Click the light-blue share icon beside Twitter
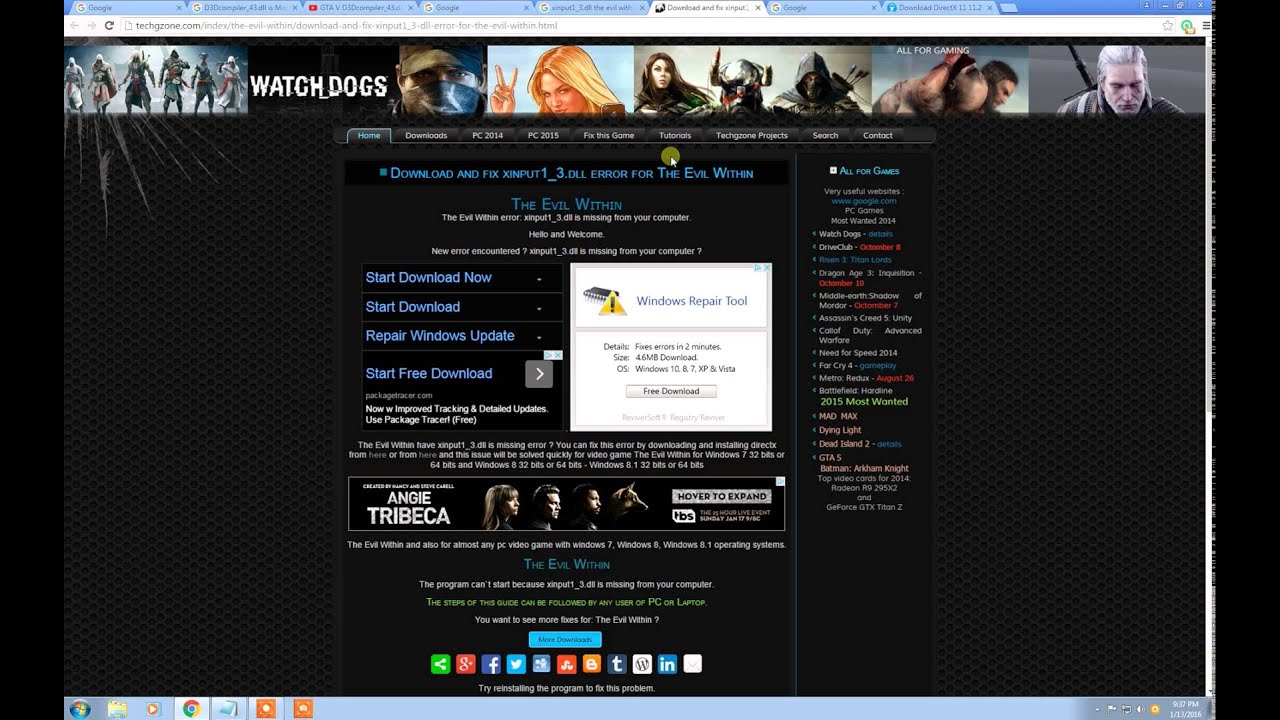Viewport: 1280px width, 720px height. (x=541, y=664)
